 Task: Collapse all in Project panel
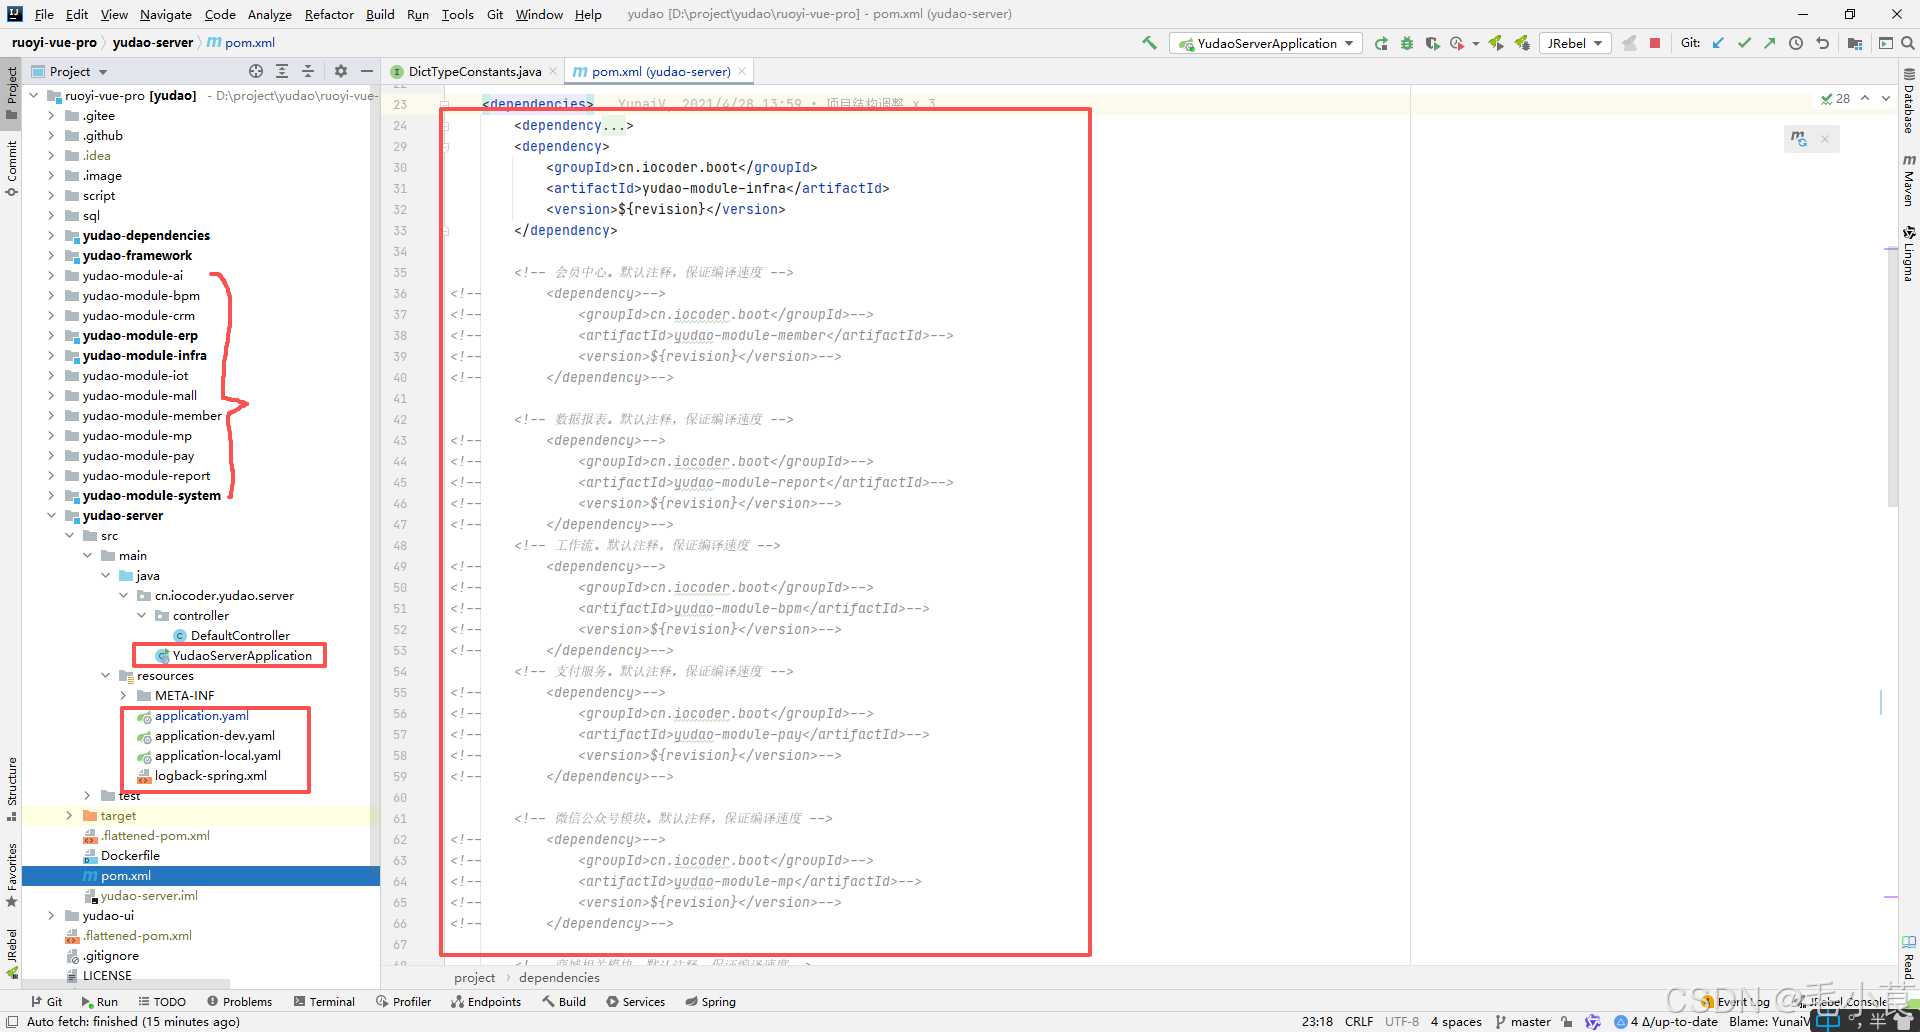[x=308, y=71]
